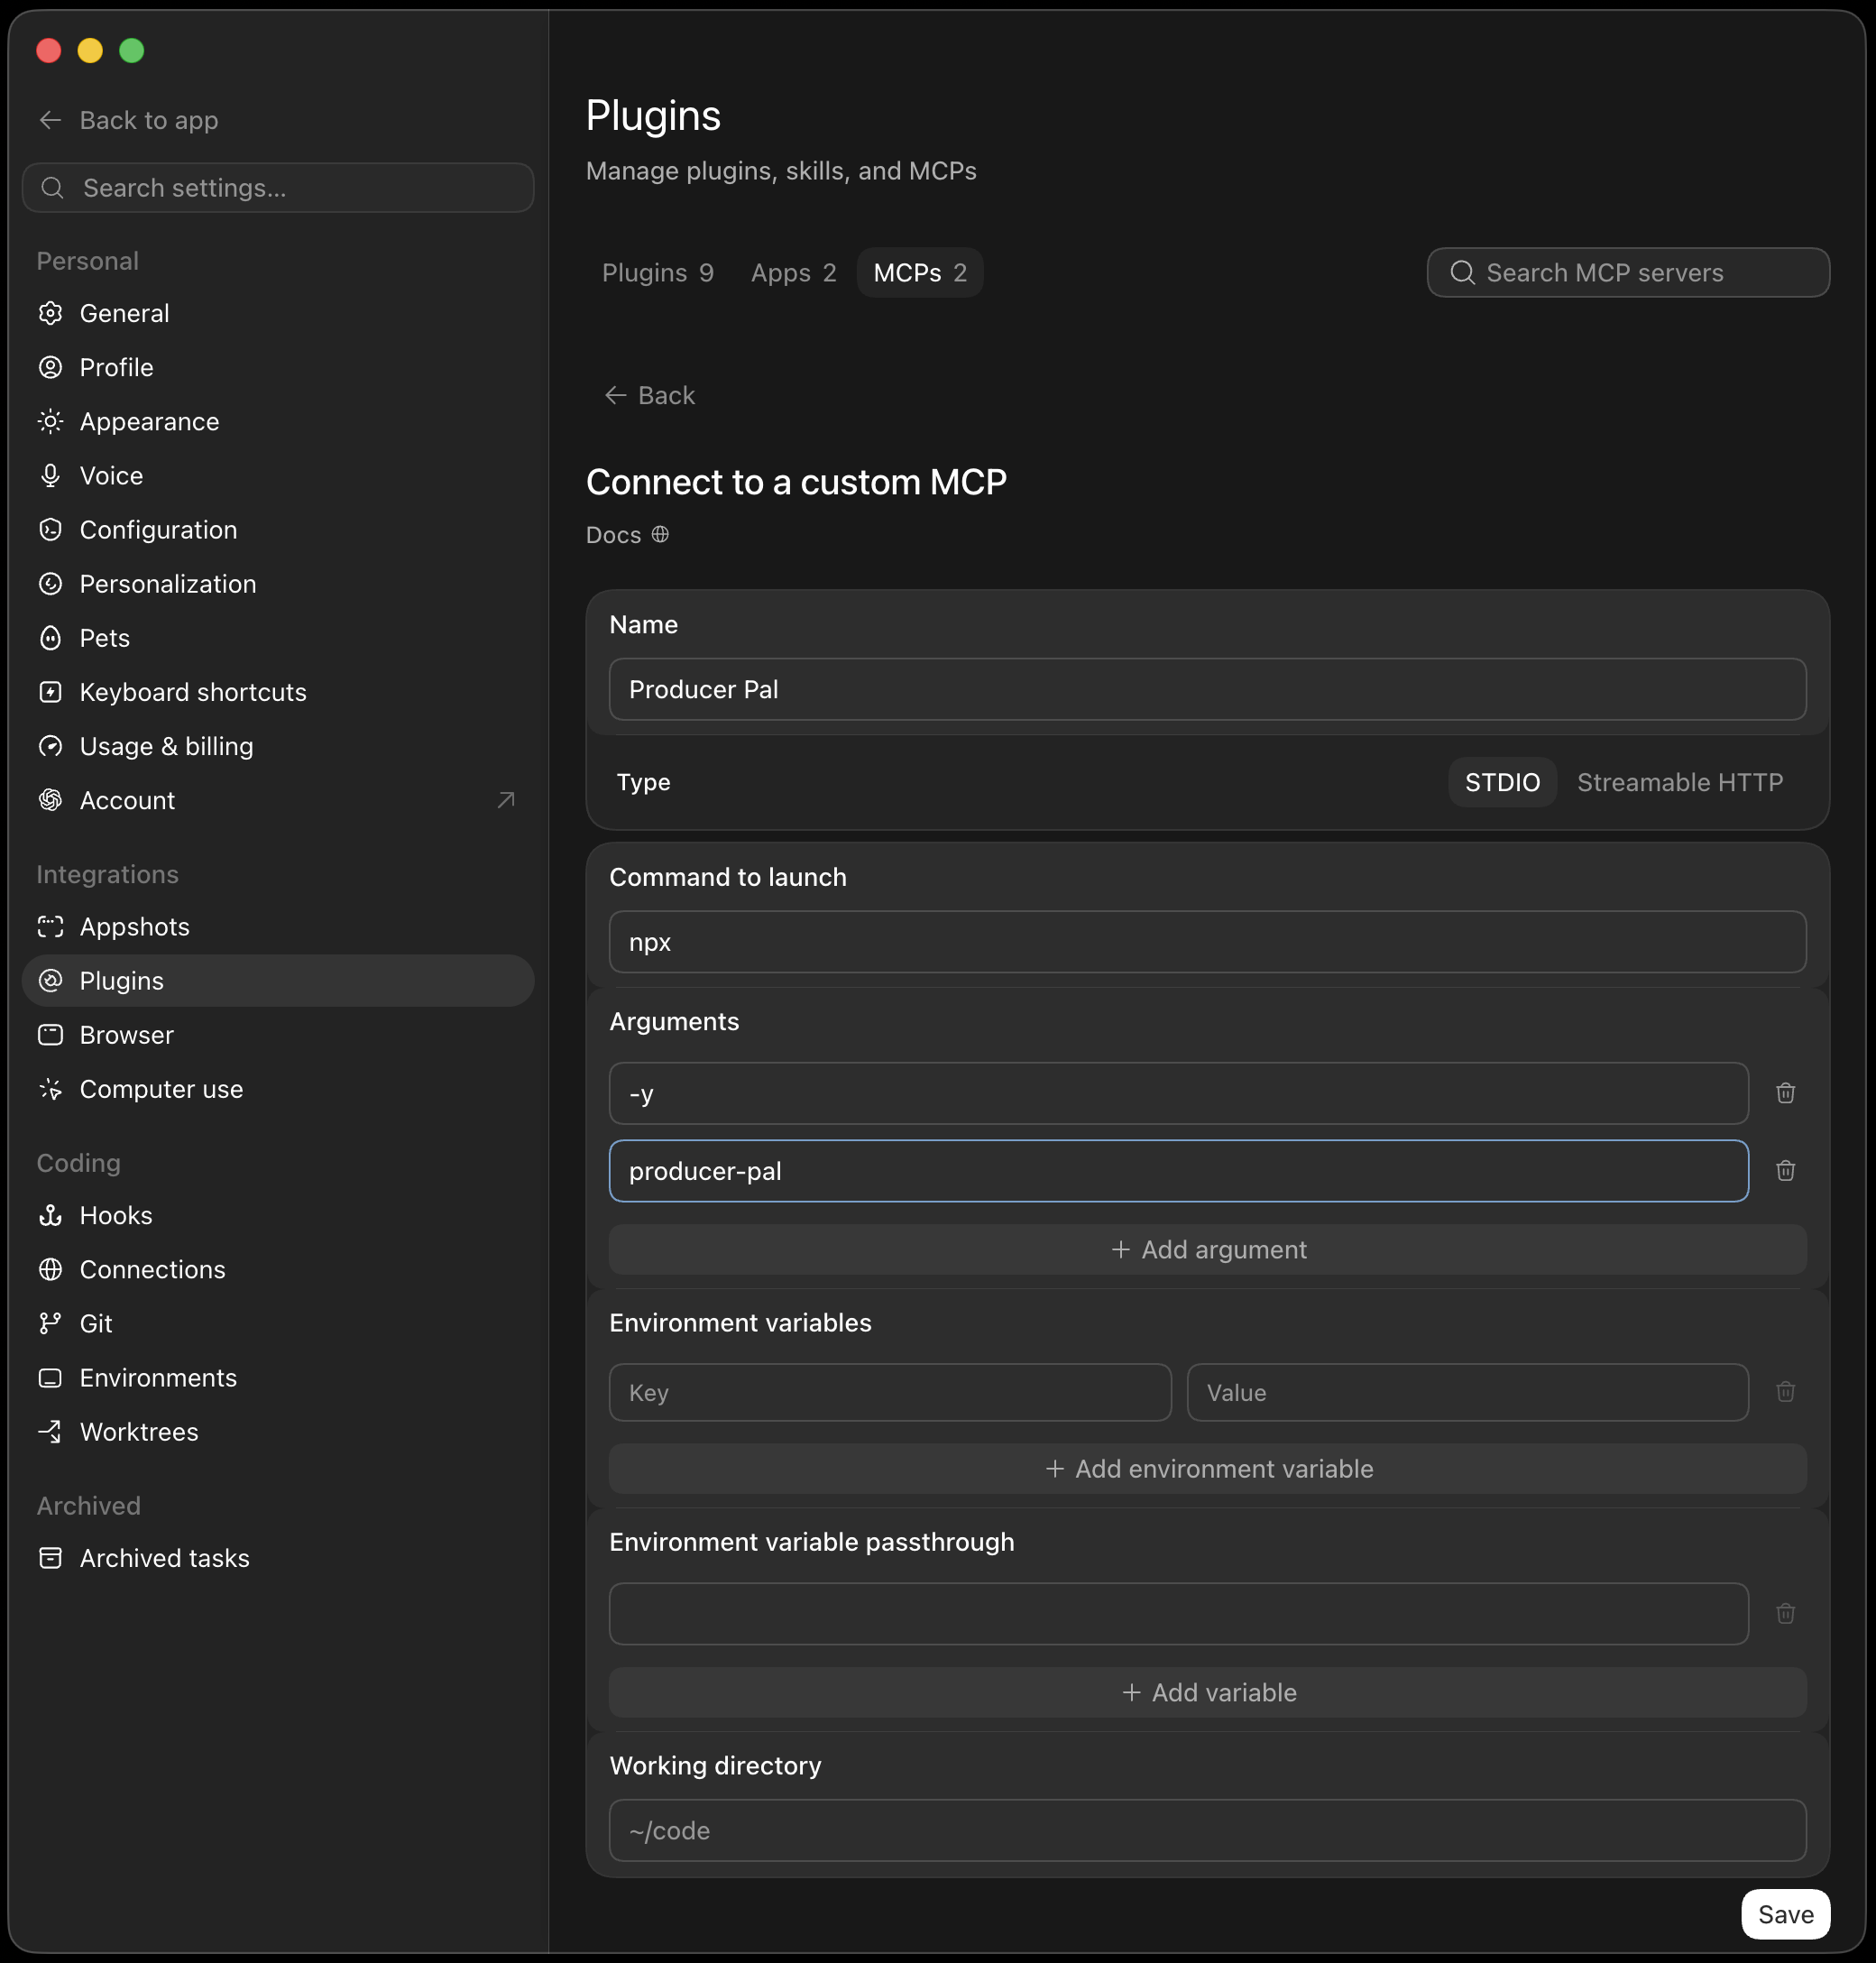This screenshot has width=1876, height=1963.
Task: Open Configuration icon in sidebar
Action: [50, 529]
